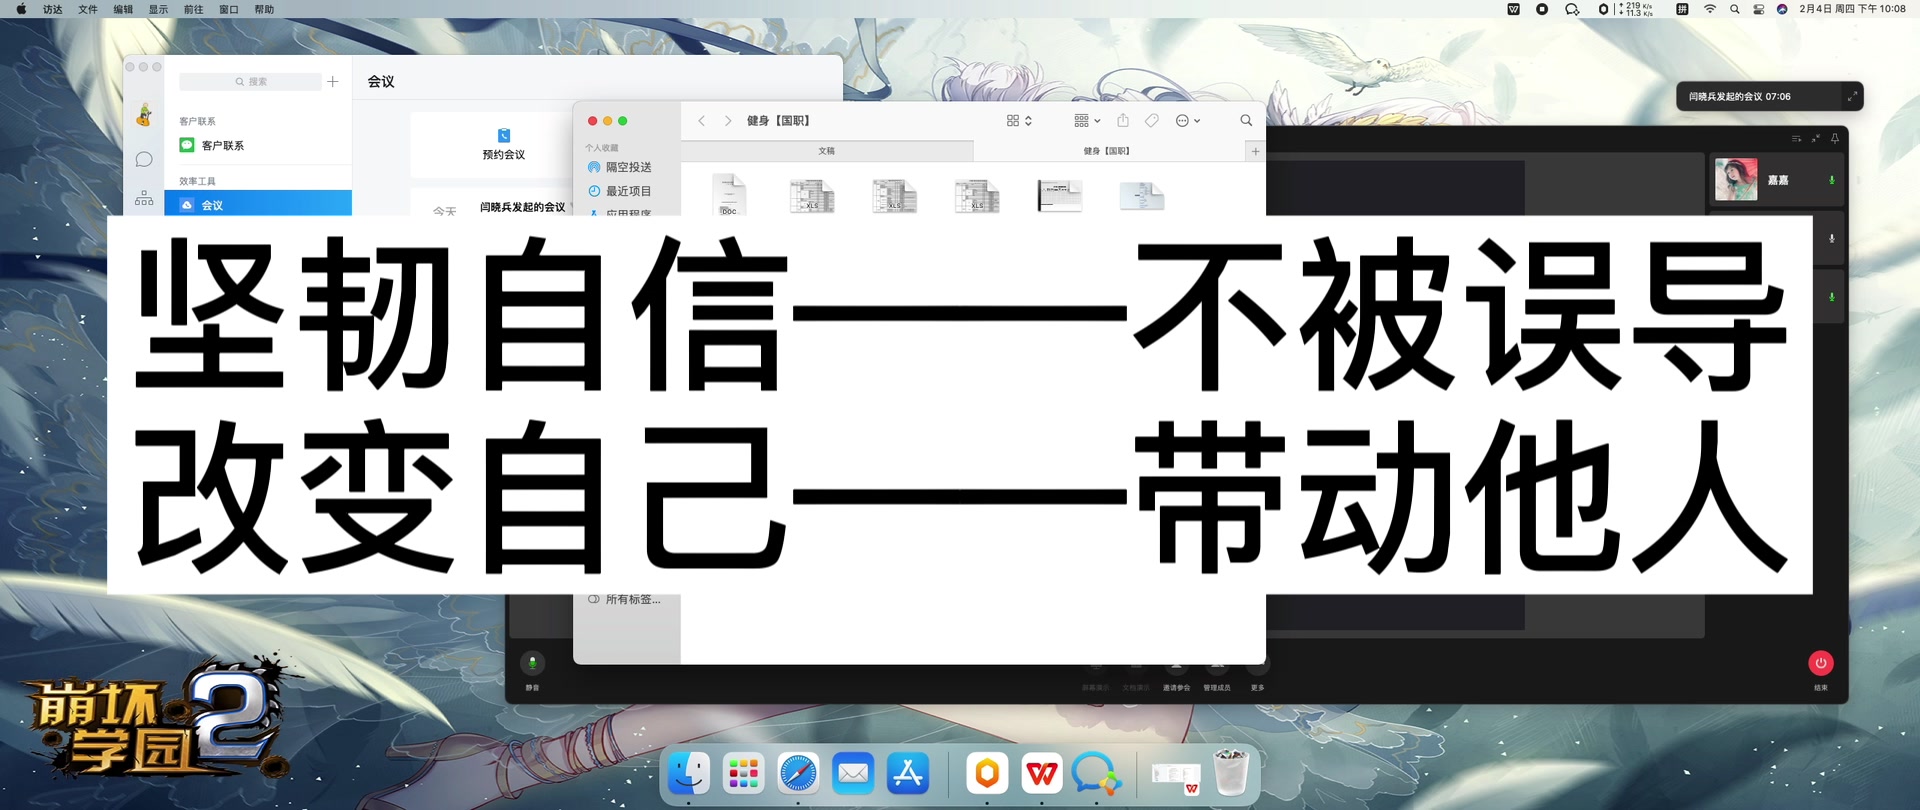Open the 前往 menu in menu bar

[x=193, y=9]
